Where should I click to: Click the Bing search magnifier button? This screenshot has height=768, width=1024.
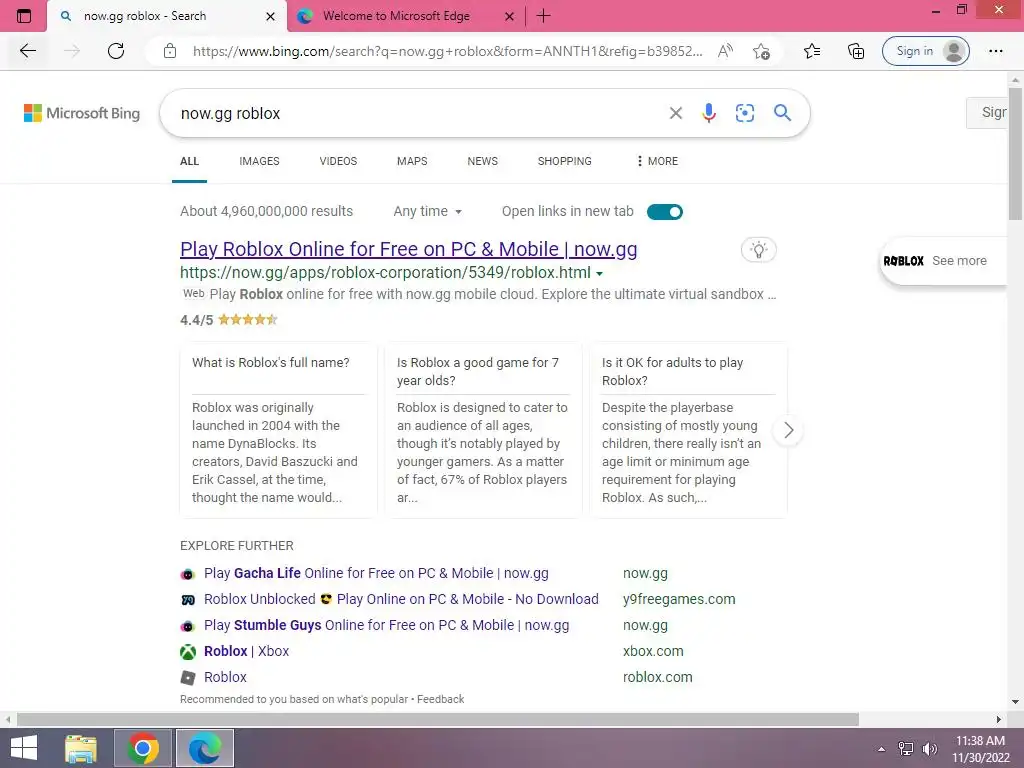pos(782,113)
